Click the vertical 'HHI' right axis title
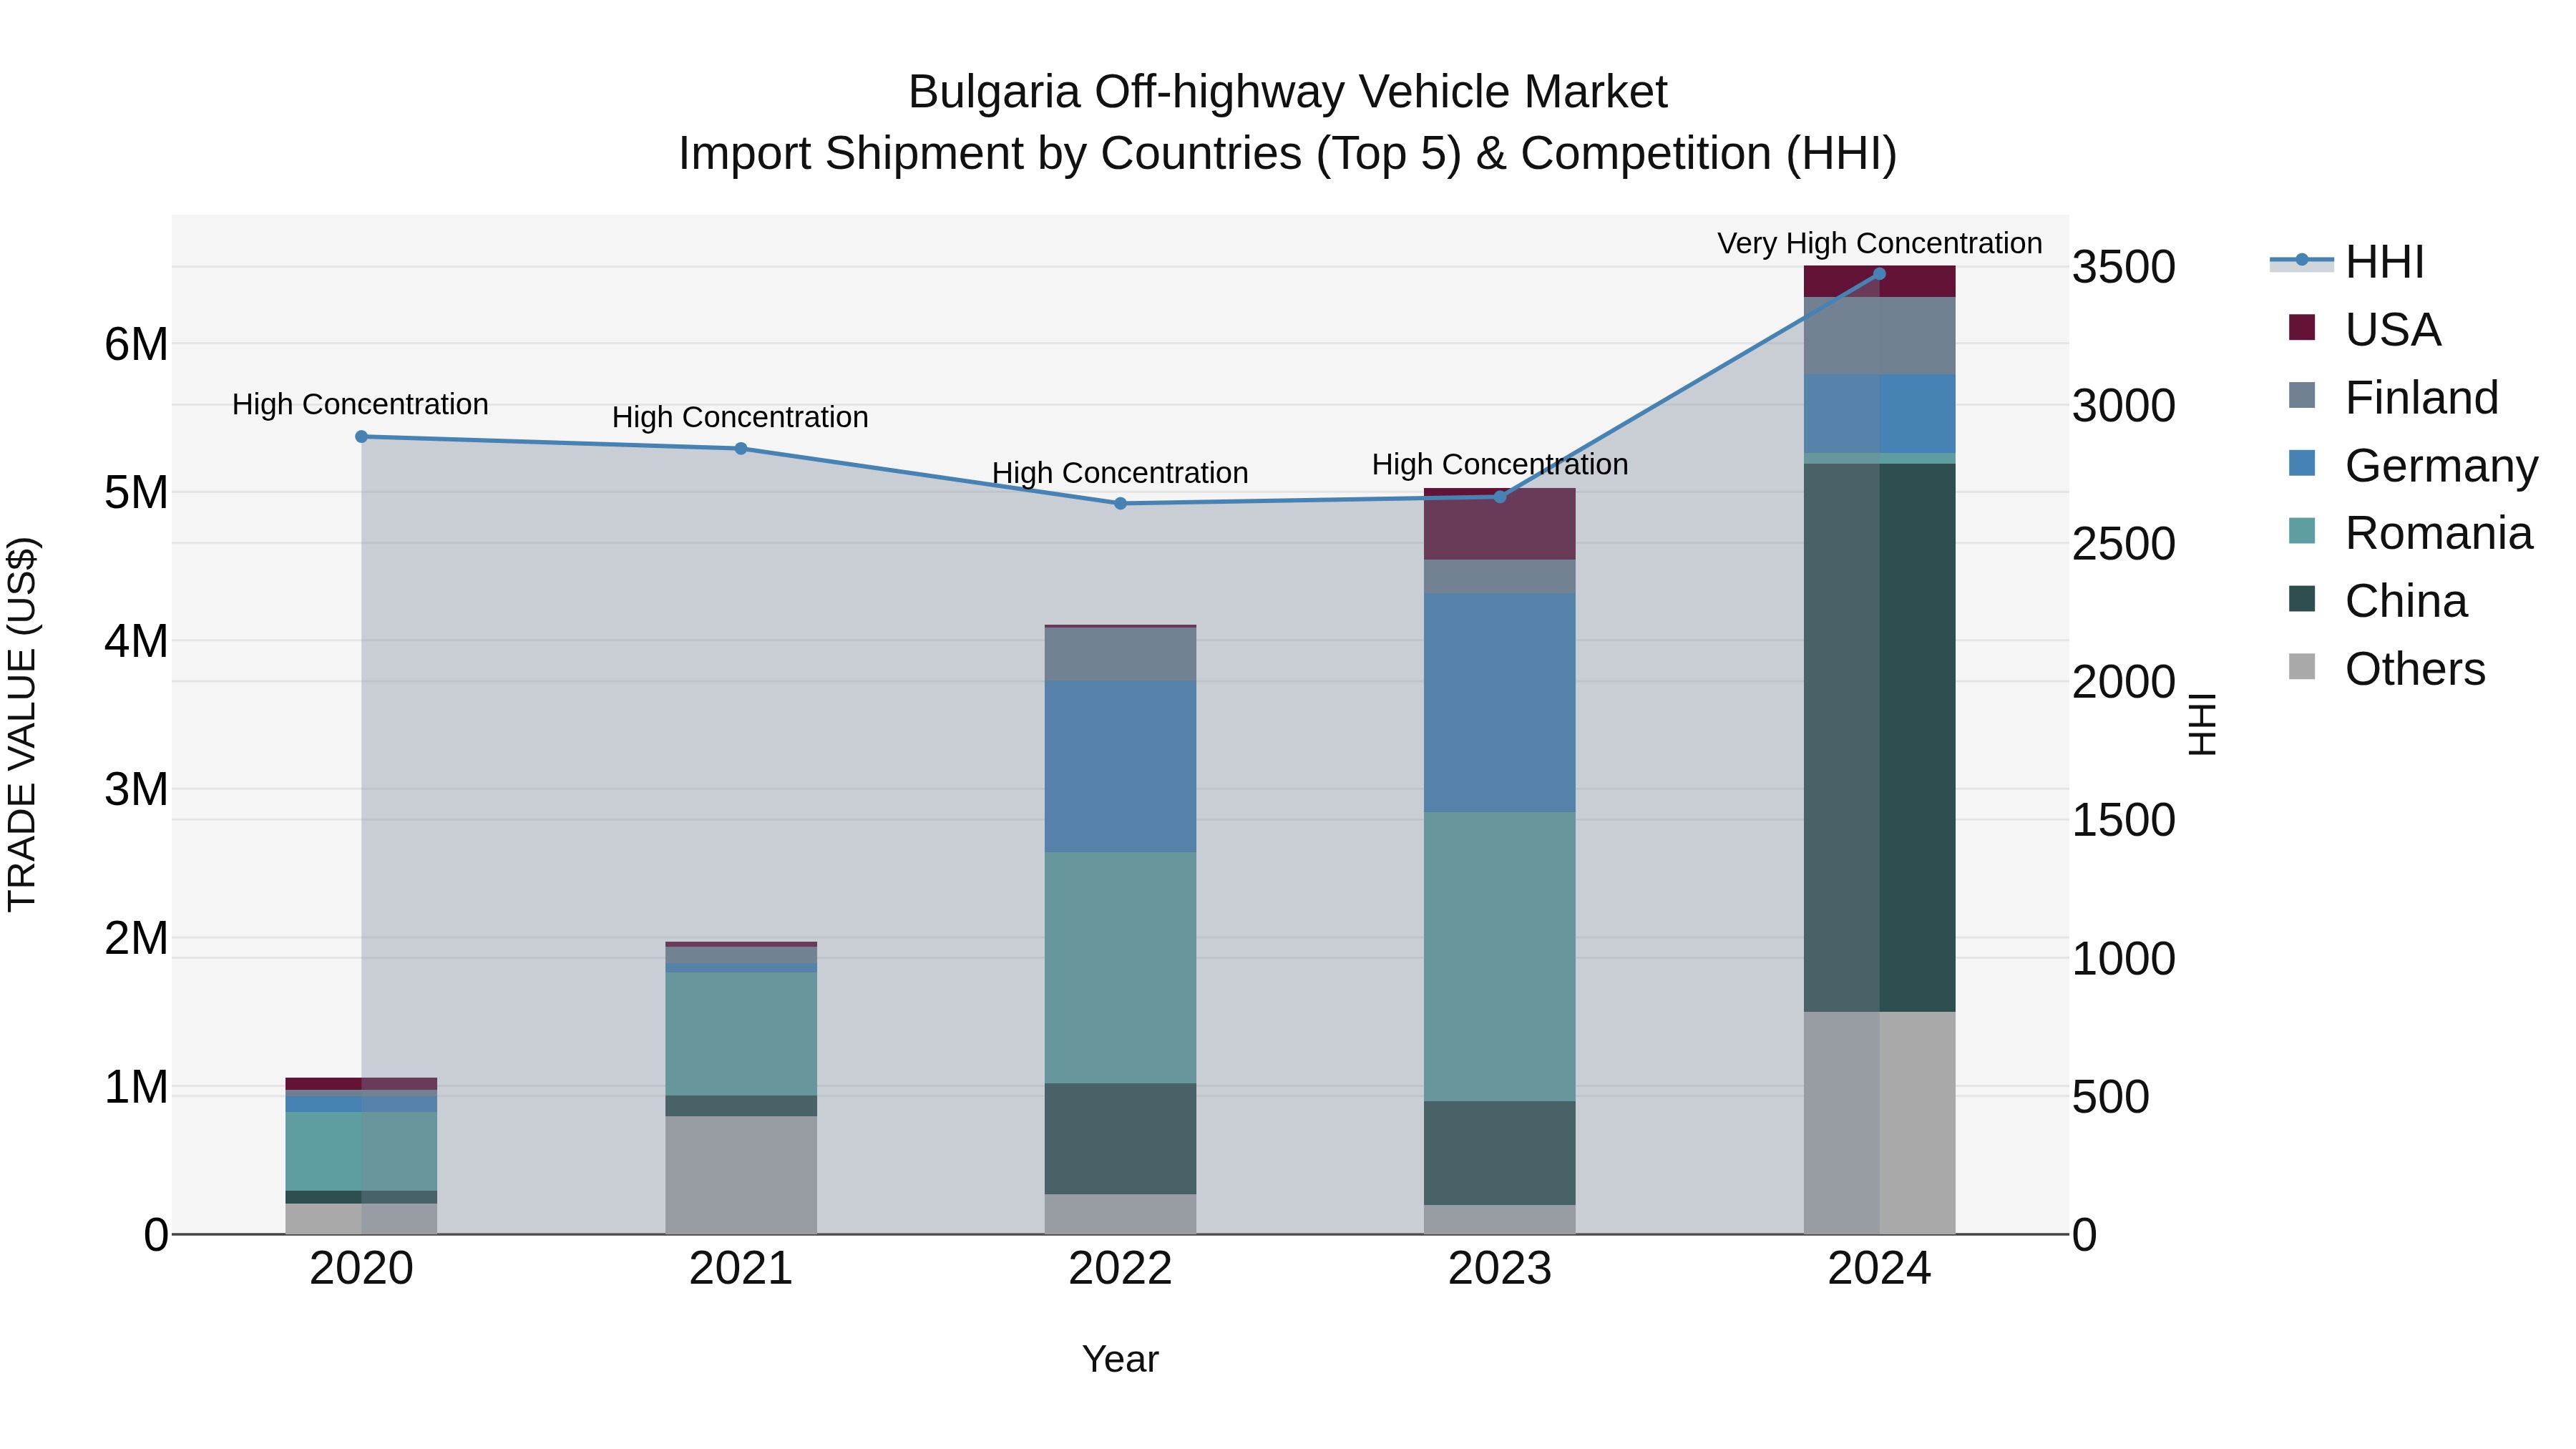The height and width of the screenshot is (1449, 2576). pyautogui.click(x=2202, y=724)
